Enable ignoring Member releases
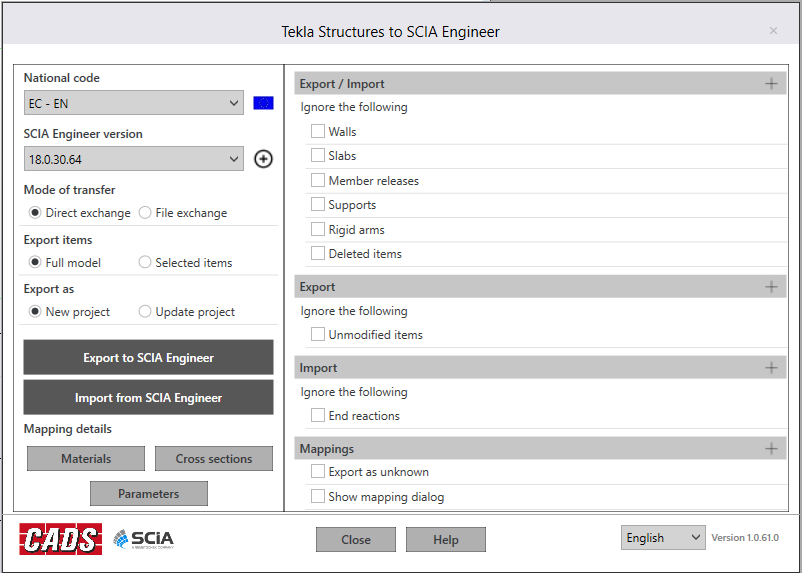802x573 pixels. (318, 180)
